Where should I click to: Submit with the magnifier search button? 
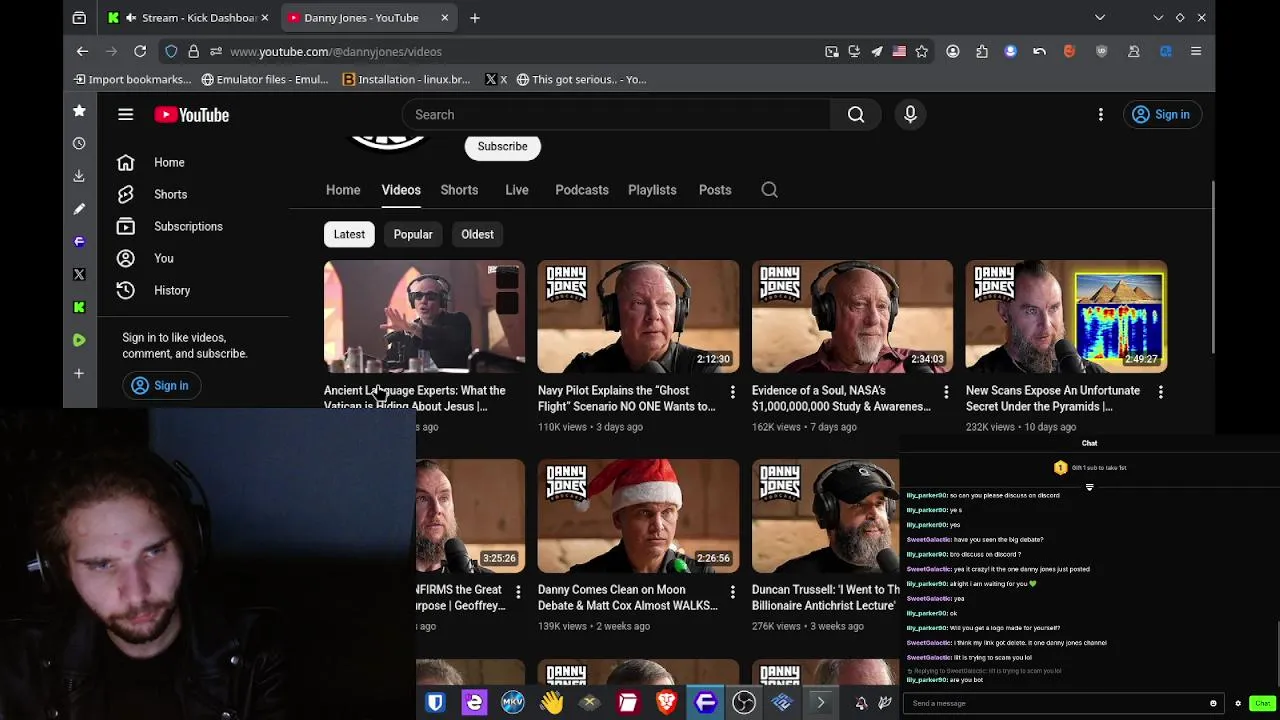pos(856,115)
